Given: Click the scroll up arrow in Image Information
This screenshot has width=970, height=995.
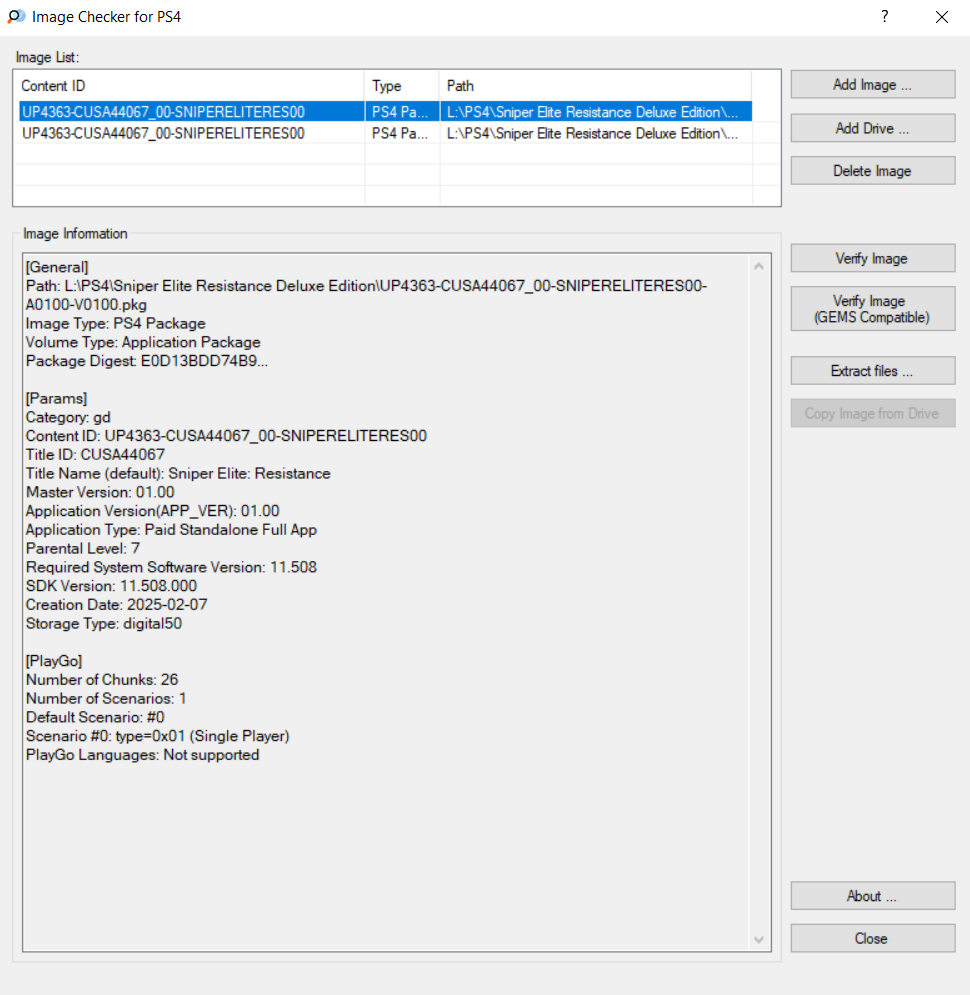Looking at the screenshot, I should click(758, 267).
